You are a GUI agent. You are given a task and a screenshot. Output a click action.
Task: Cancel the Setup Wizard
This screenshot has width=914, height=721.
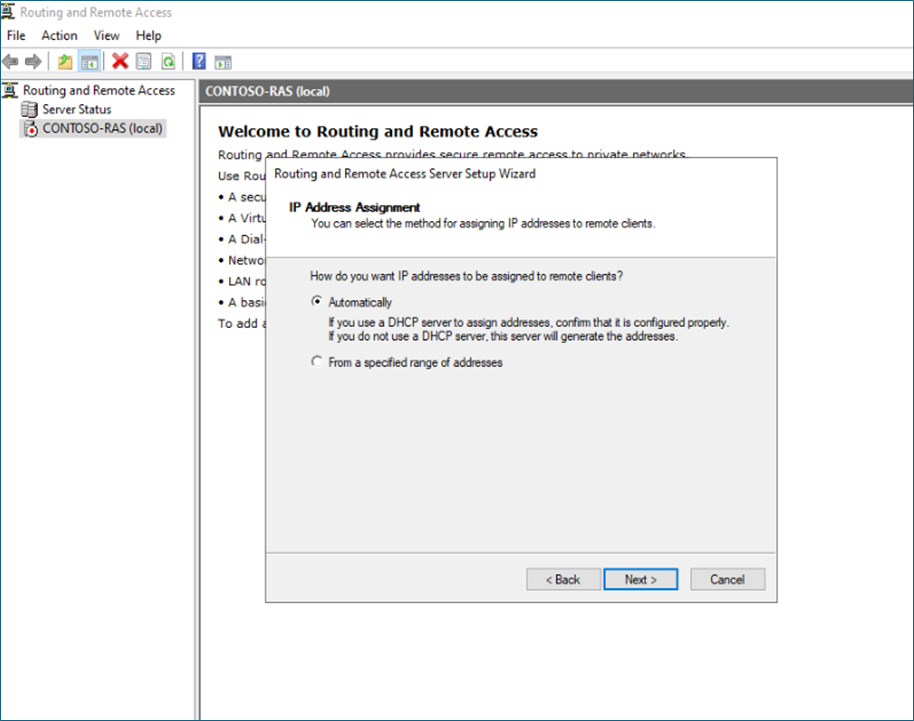tap(727, 579)
